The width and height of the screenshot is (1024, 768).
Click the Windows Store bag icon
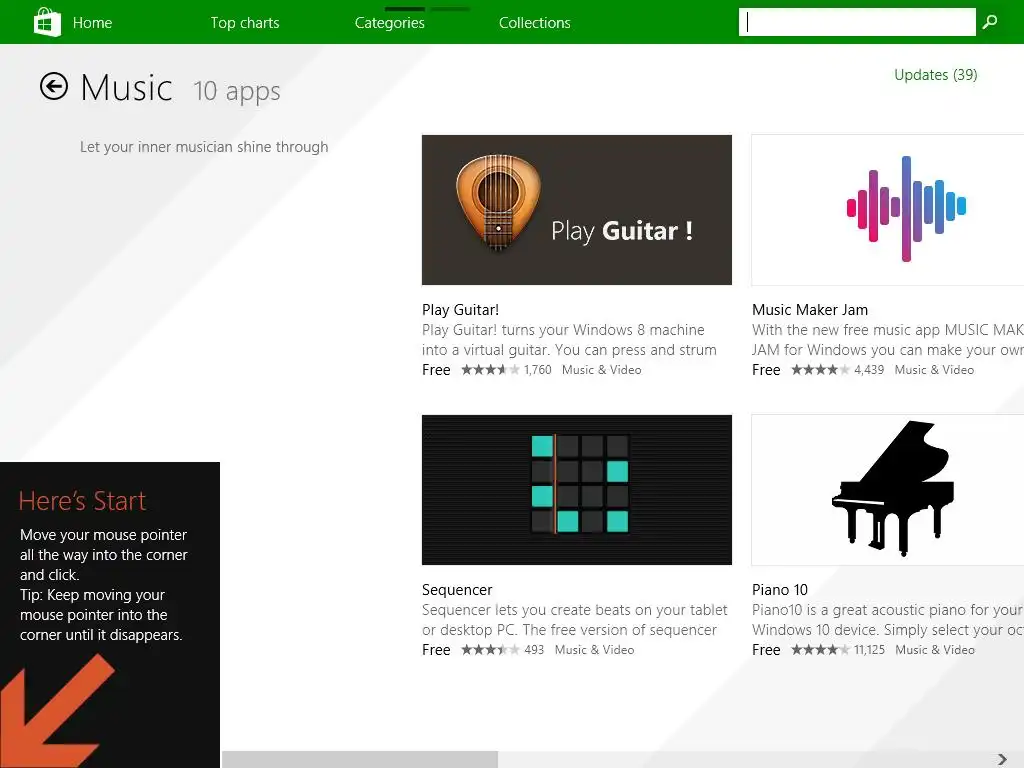coord(47,22)
